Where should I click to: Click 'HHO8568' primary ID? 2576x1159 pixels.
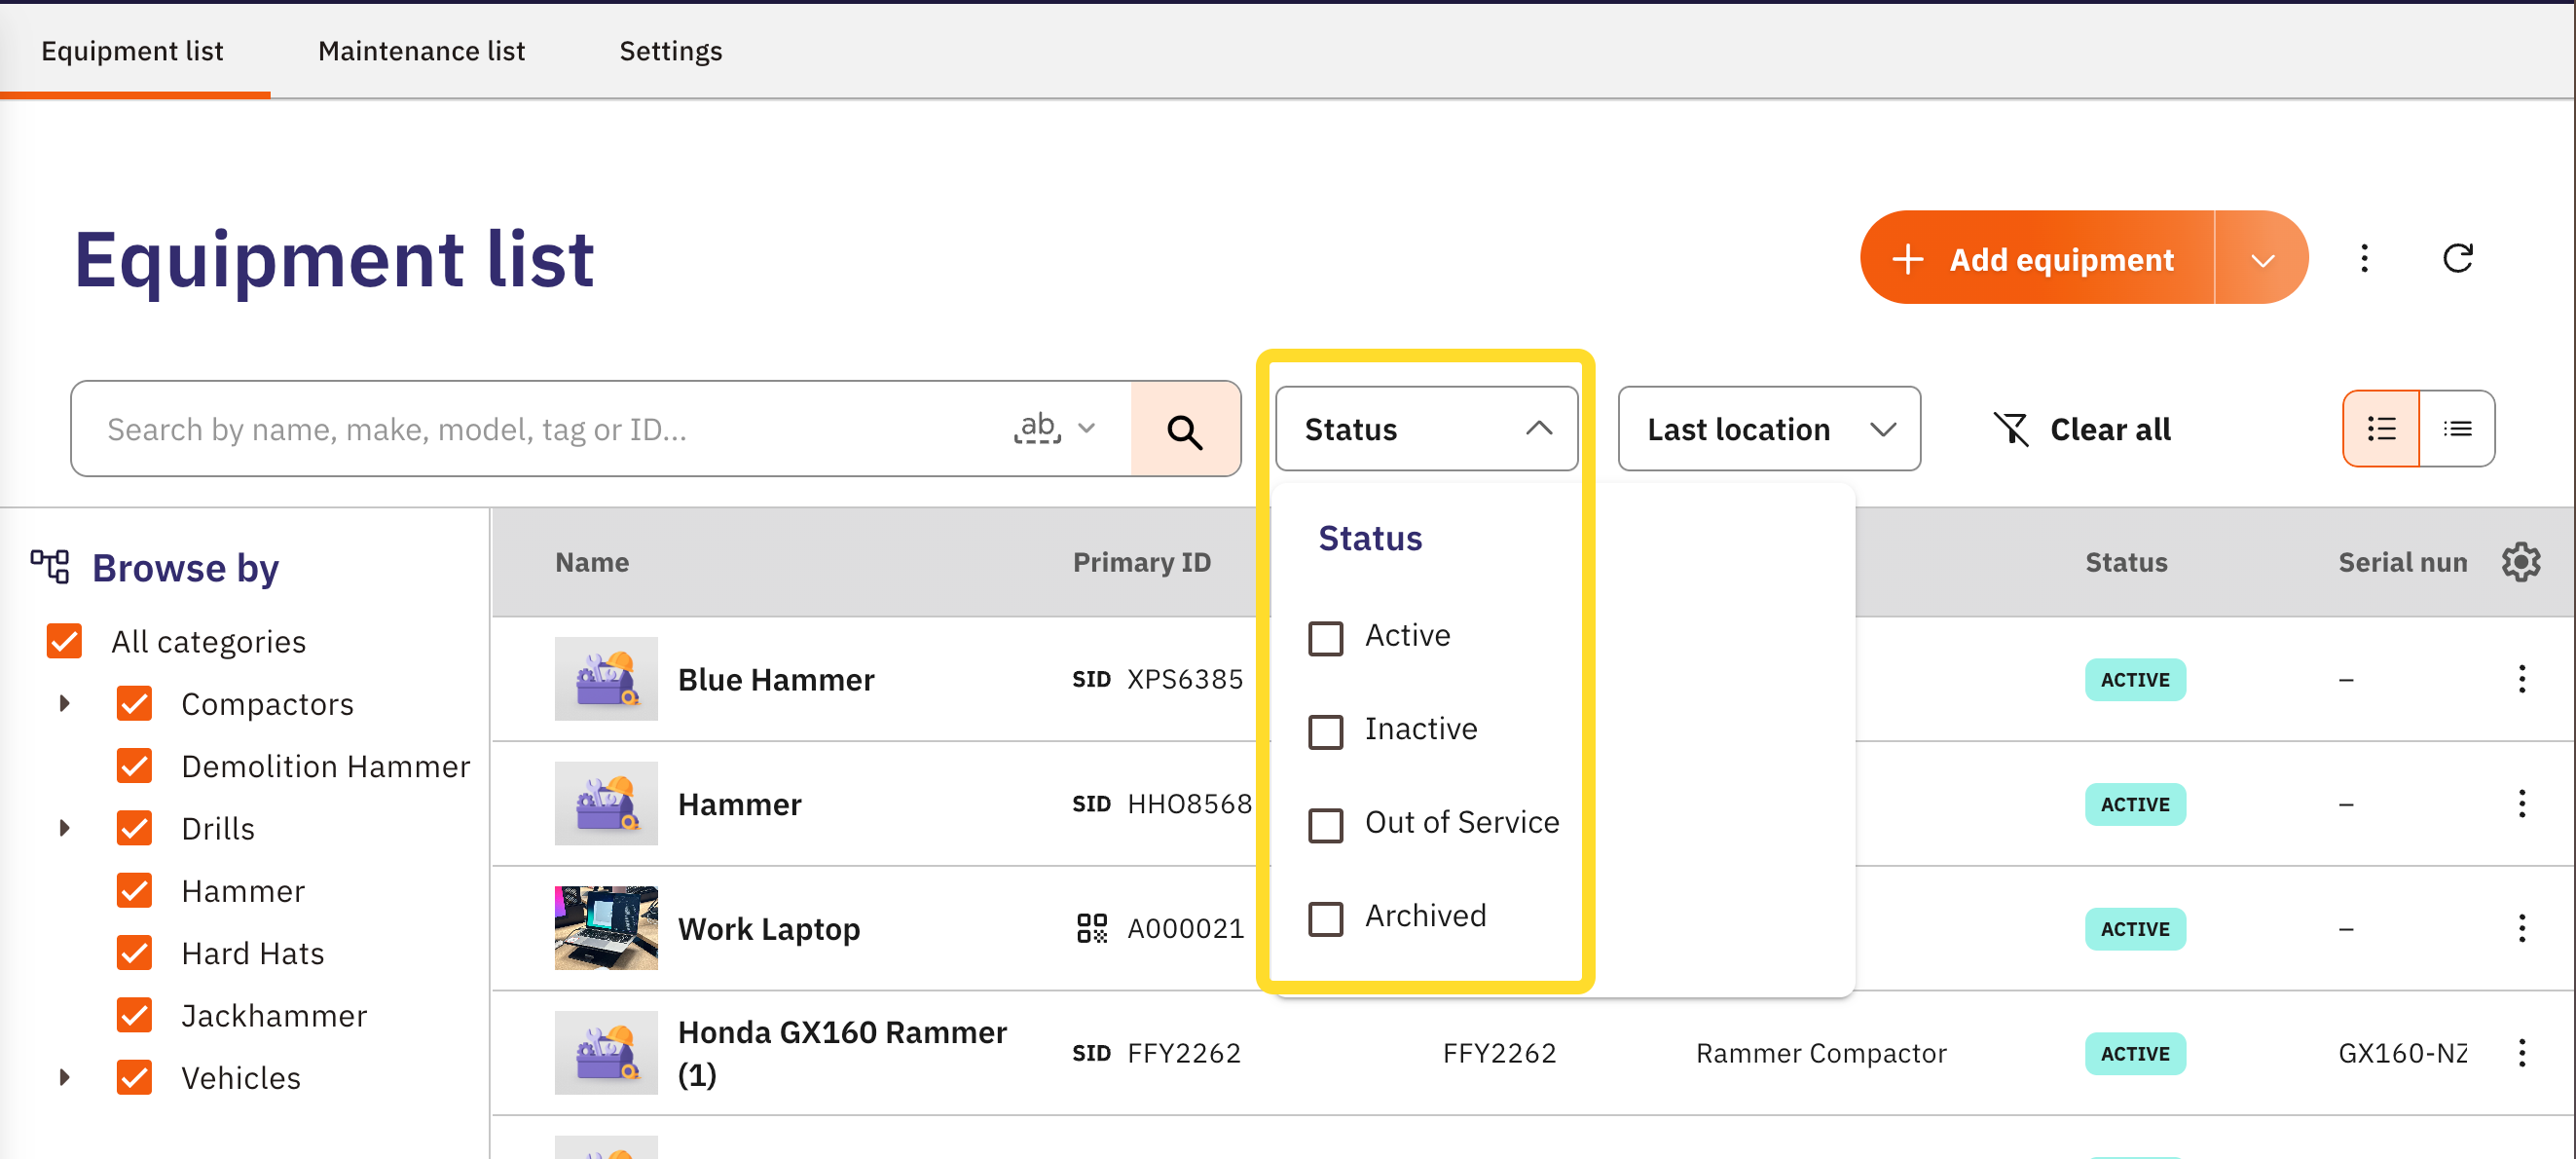pos(1189,804)
